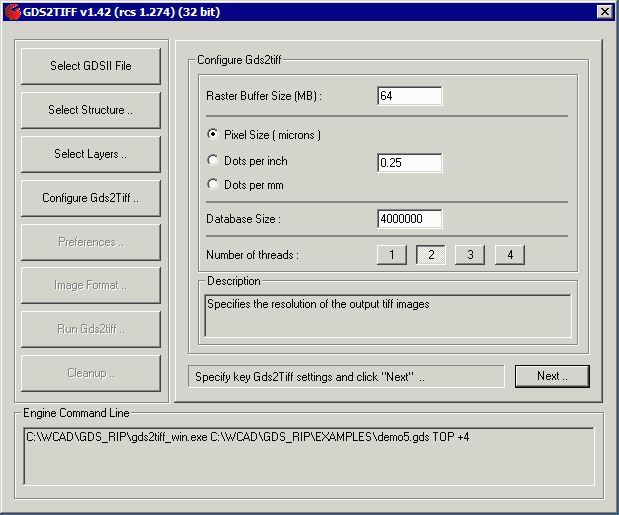Open the Select GDSII File step
Image resolution: width=619 pixels, height=515 pixels.
91,66
